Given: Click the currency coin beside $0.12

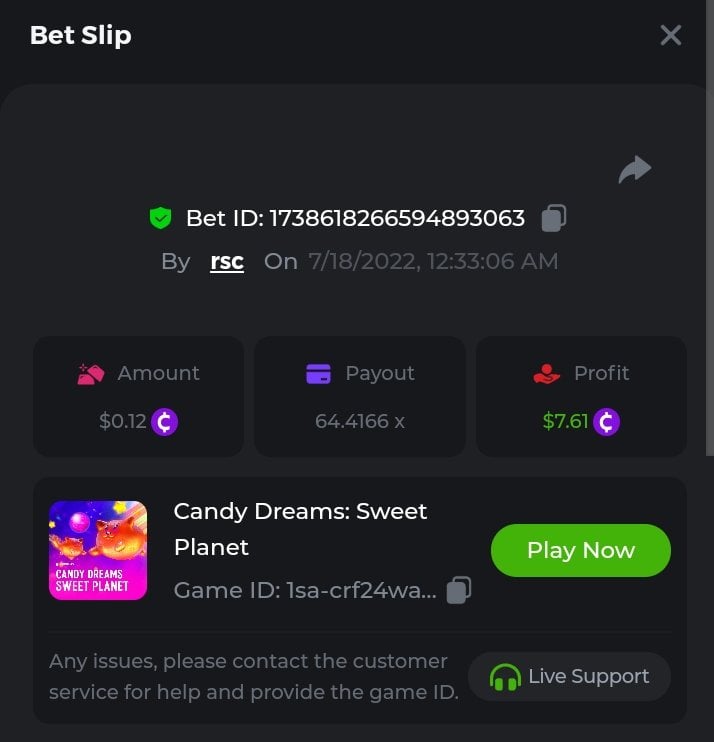Looking at the screenshot, I should (164, 422).
